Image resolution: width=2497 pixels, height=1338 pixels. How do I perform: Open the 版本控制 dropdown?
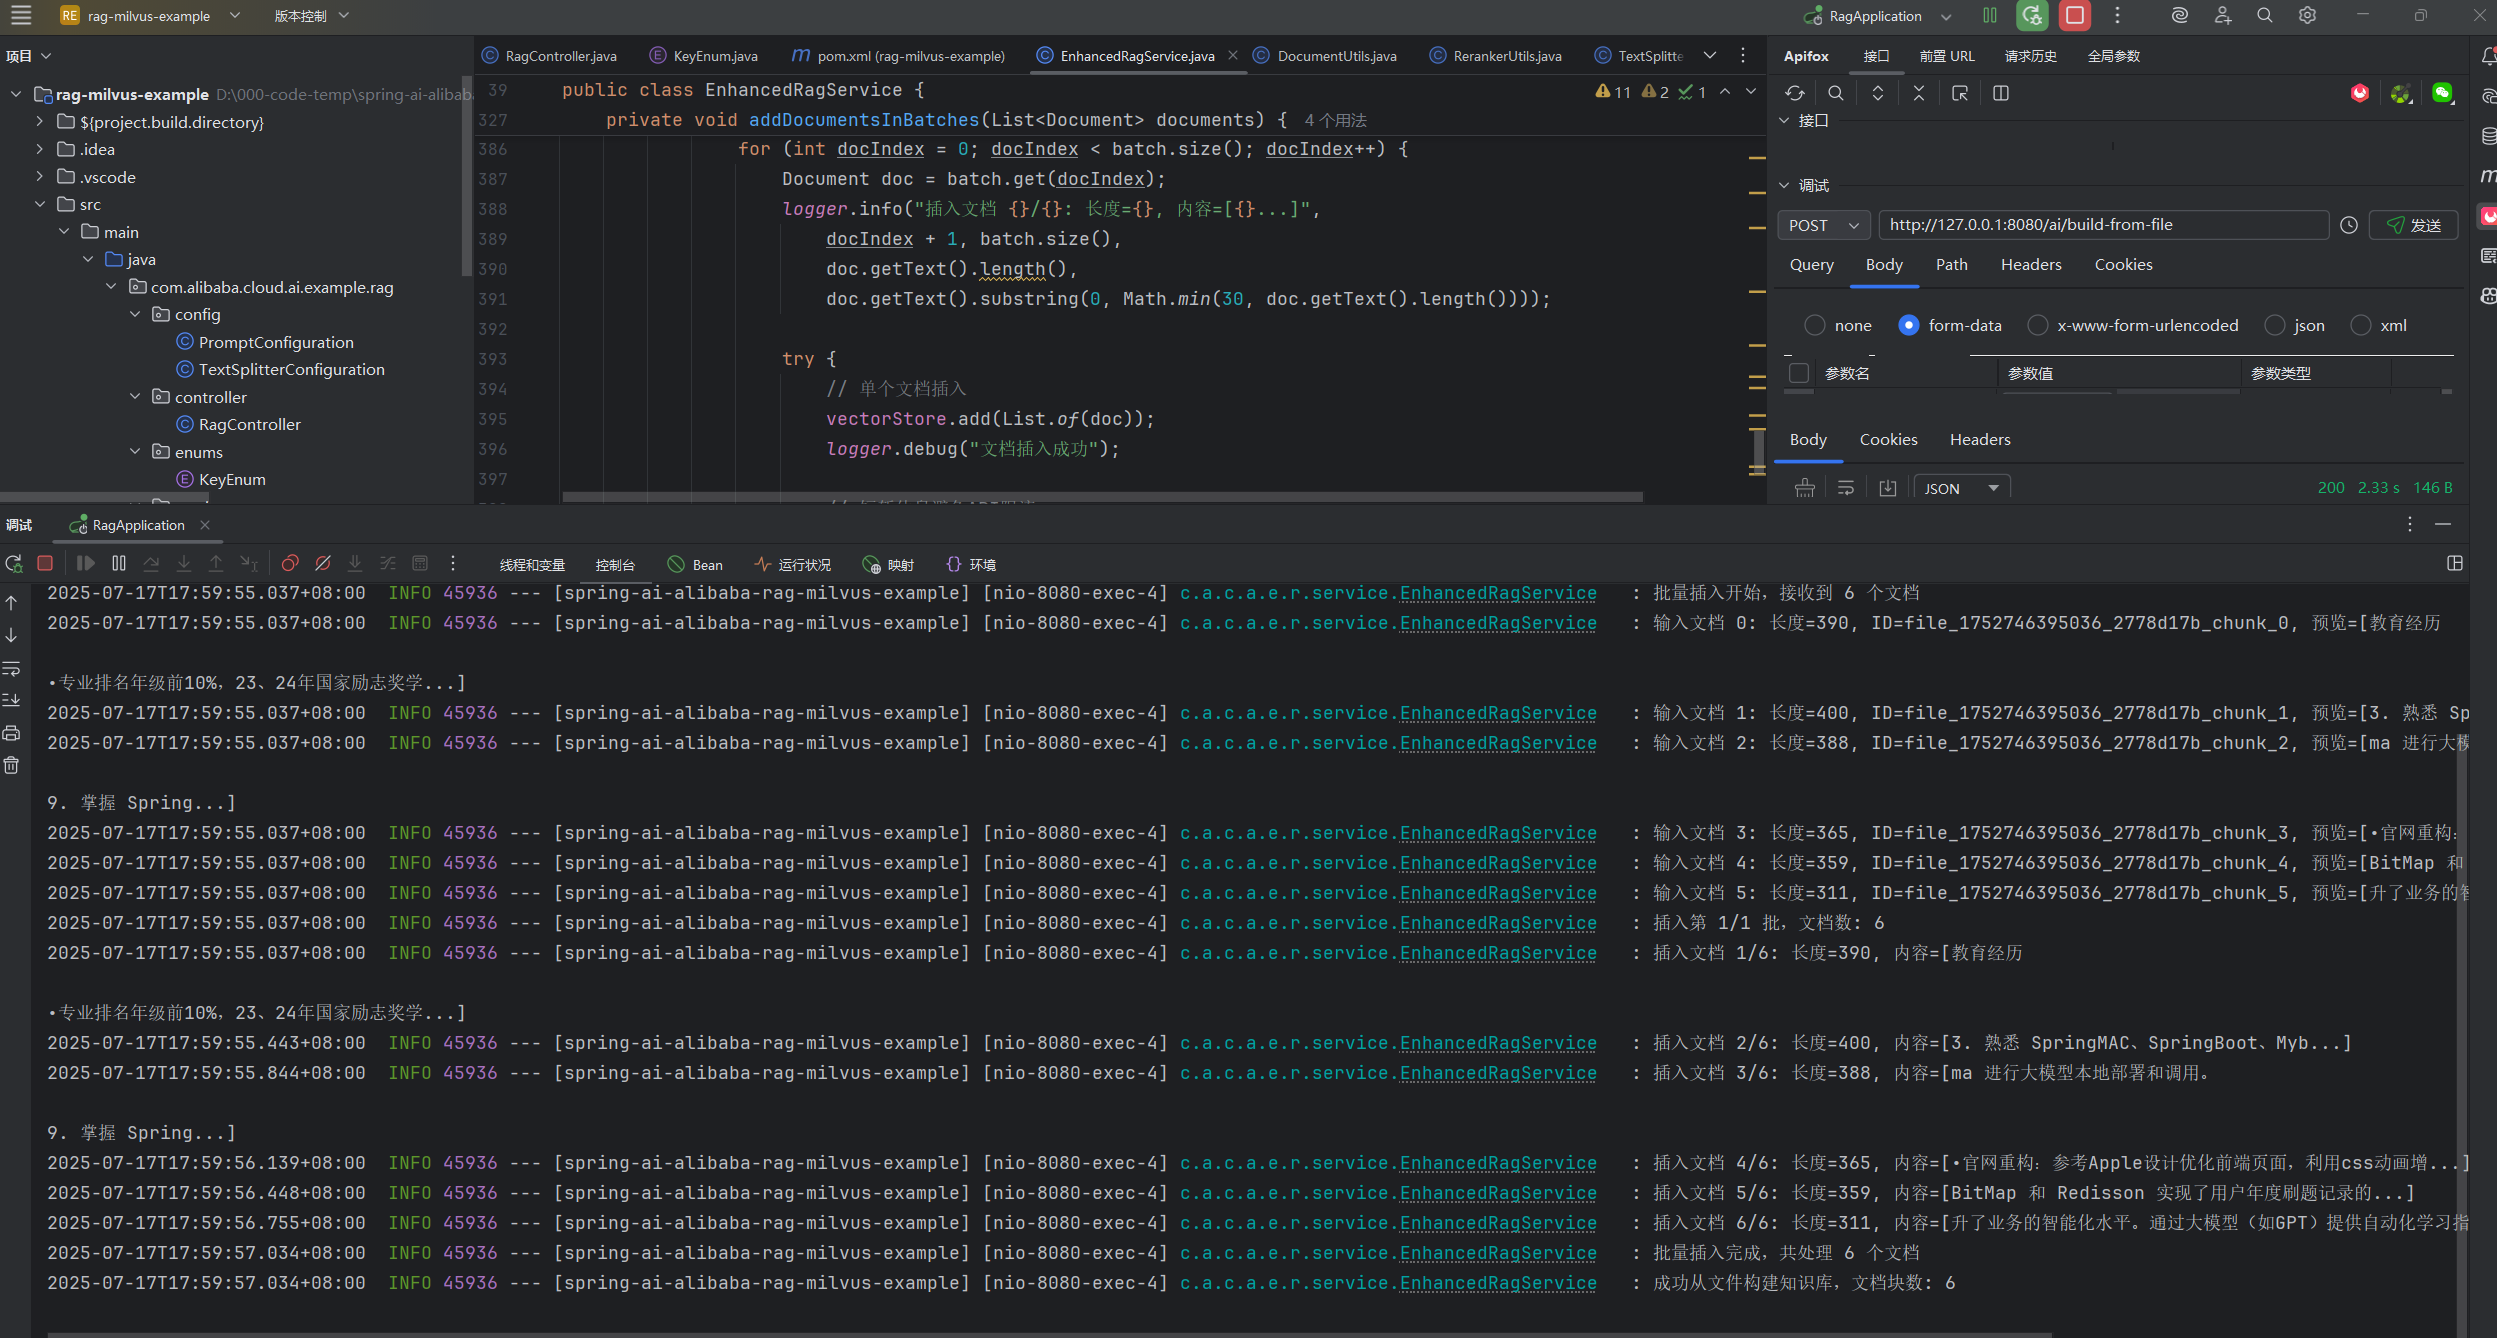pos(311,16)
